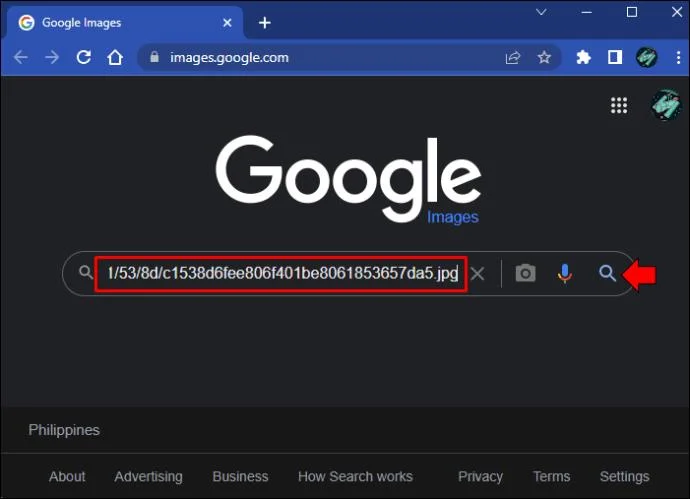The image size is (690, 499).
Task: Click the image URL search field
Action: (x=282, y=274)
